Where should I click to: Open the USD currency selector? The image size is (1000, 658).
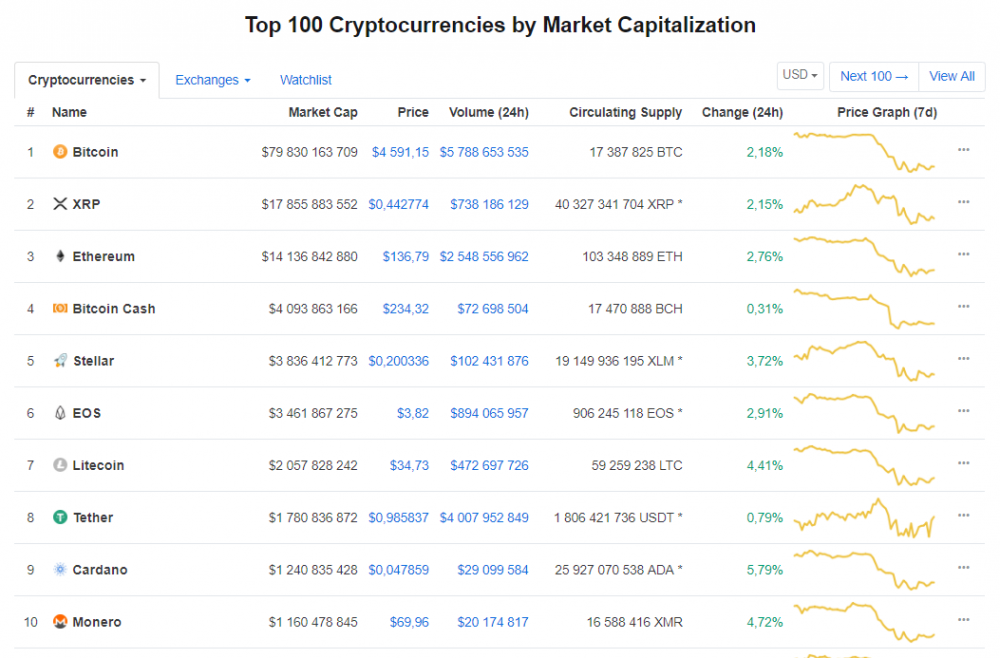pos(800,76)
